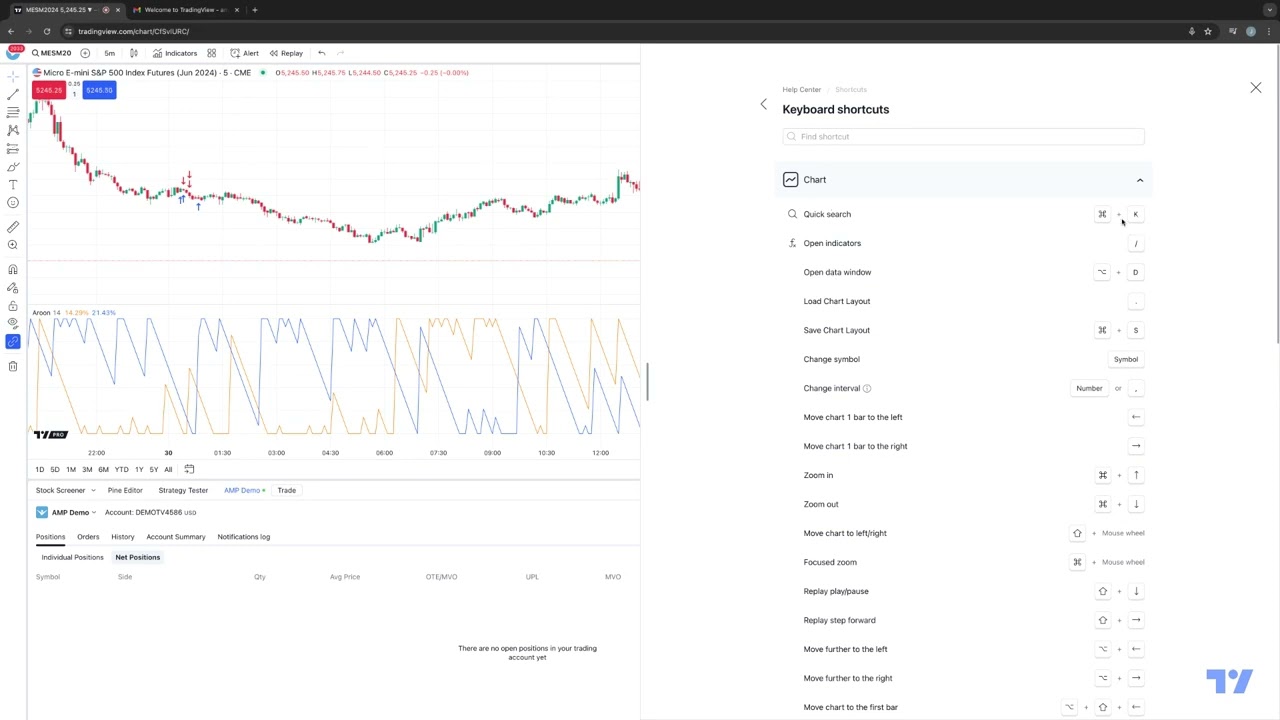Close the Keyboard shortcuts panel
The image size is (1280, 720).
coord(1256,88)
